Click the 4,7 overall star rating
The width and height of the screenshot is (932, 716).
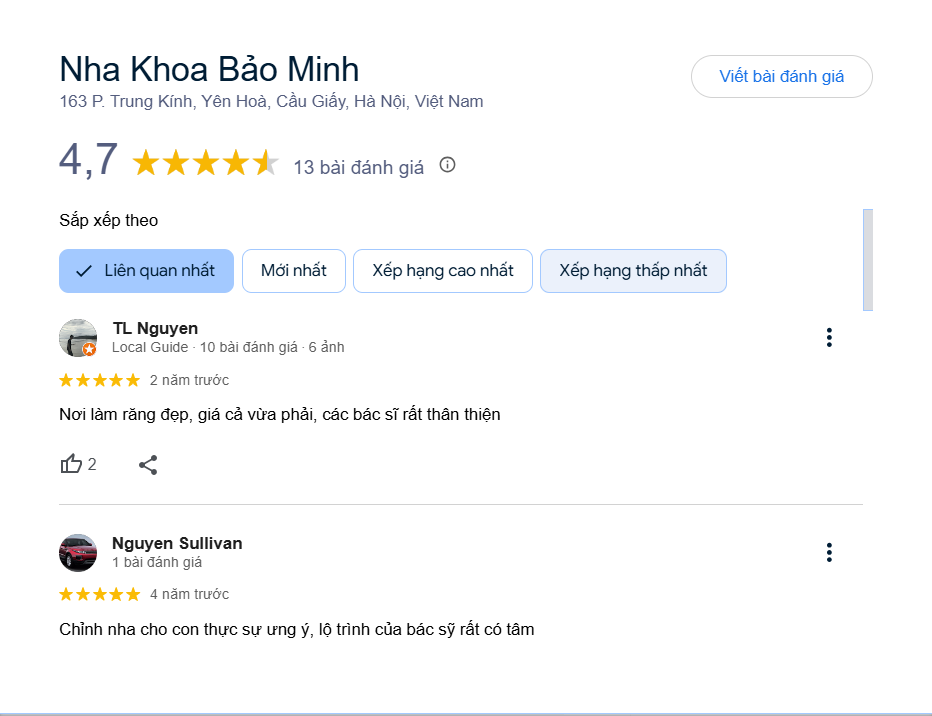(205, 163)
